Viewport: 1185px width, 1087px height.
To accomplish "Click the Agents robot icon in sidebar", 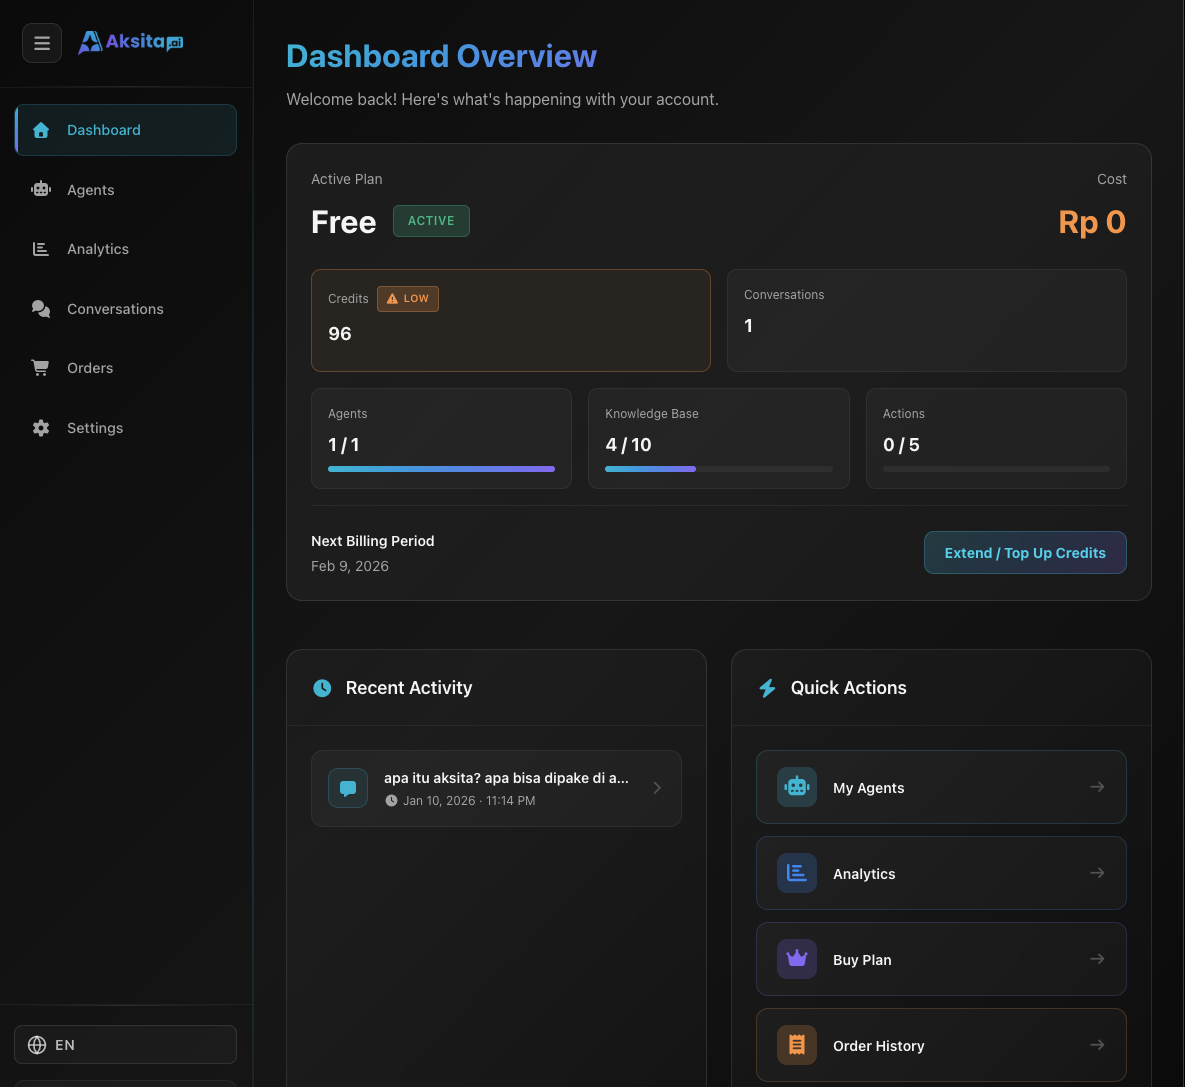I will (41, 189).
